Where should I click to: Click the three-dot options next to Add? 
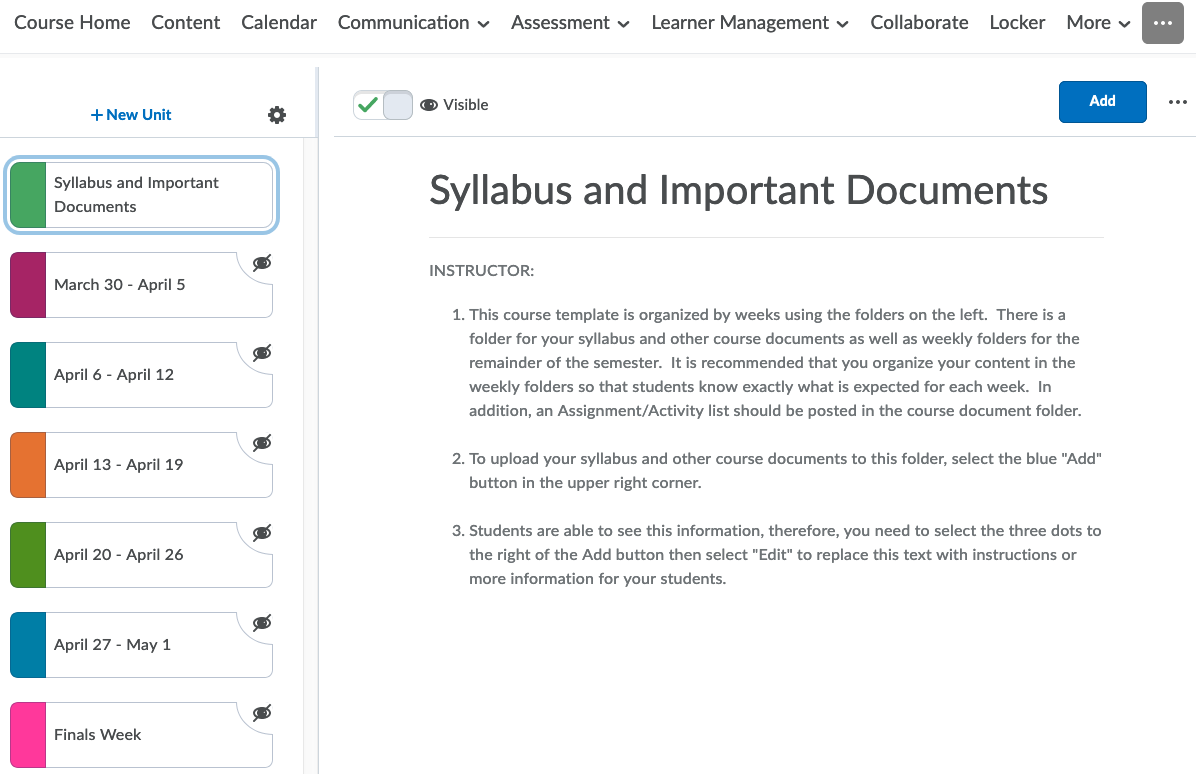pos(1177,101)
